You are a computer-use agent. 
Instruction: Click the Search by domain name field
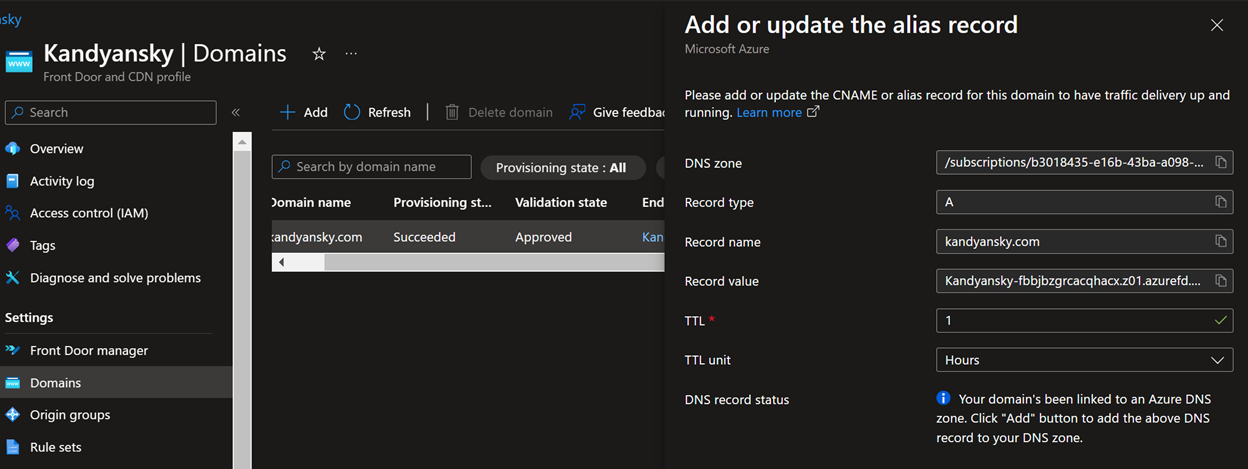coord(371,167)
